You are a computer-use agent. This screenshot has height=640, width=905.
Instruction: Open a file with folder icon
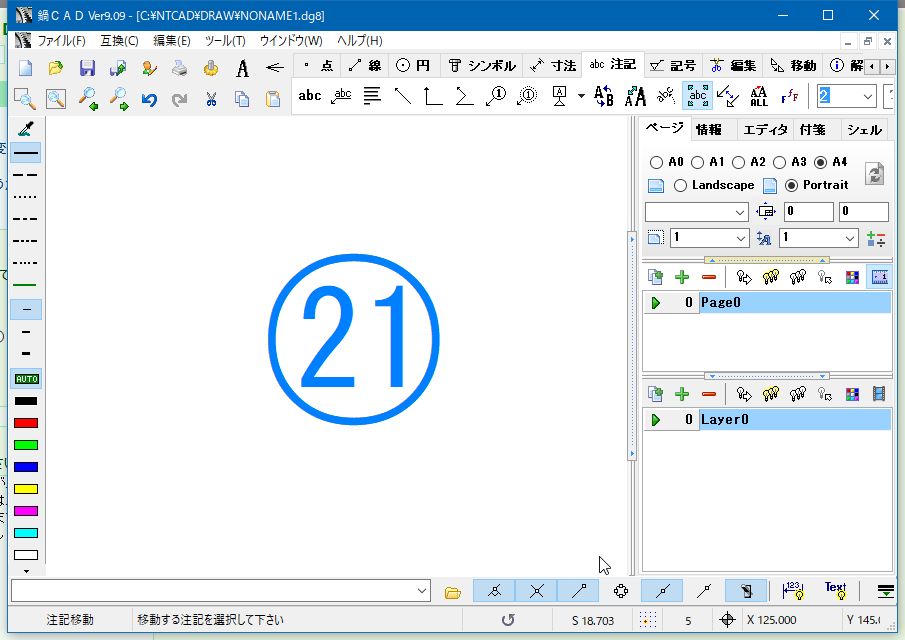(x=55, y=68)
